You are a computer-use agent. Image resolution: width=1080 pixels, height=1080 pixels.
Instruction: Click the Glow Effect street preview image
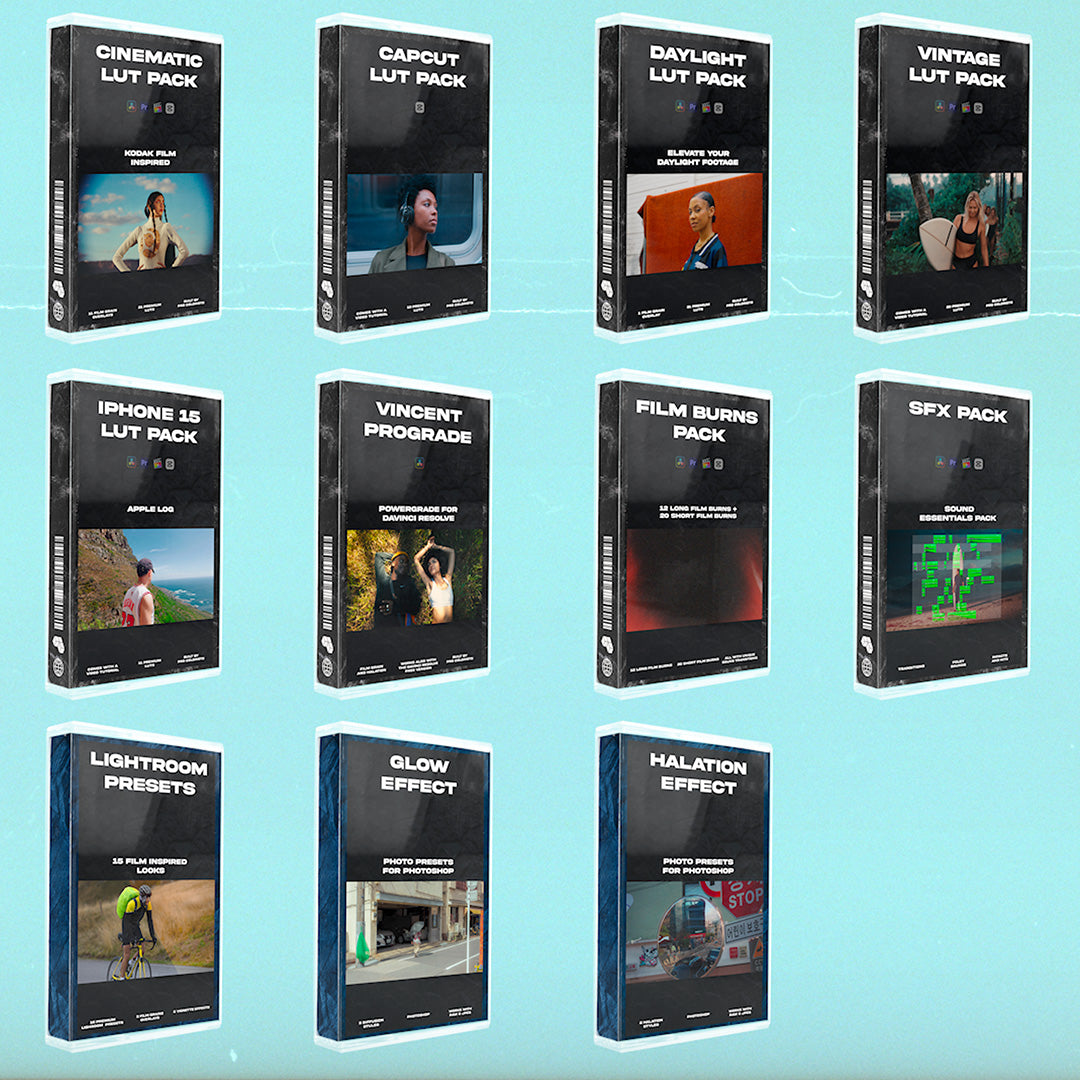pyautogui.click(x=414, y=929)
